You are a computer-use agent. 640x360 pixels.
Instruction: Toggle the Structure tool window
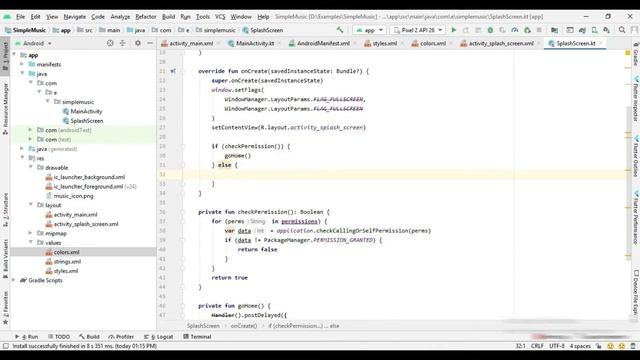click(x=5, y=210)
